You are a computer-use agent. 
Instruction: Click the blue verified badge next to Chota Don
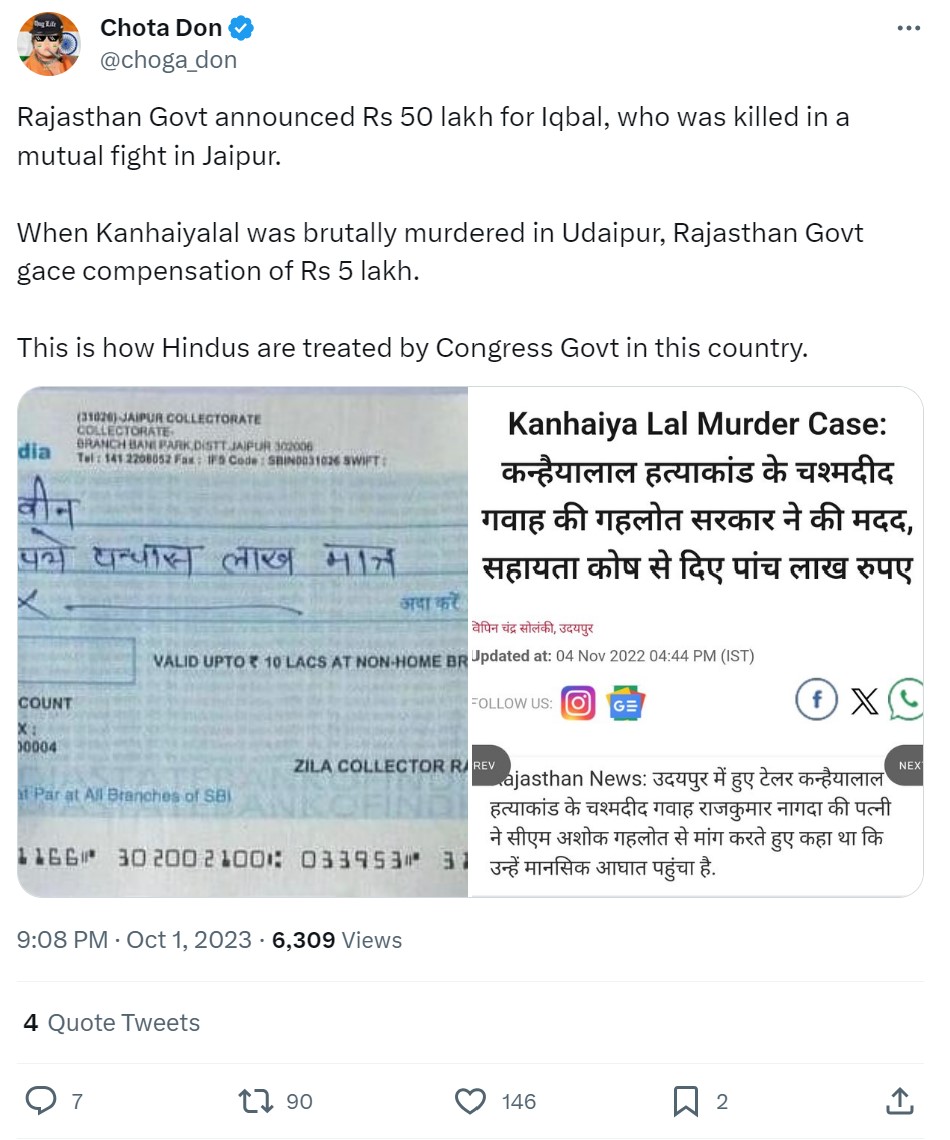(x=241, y=28)
